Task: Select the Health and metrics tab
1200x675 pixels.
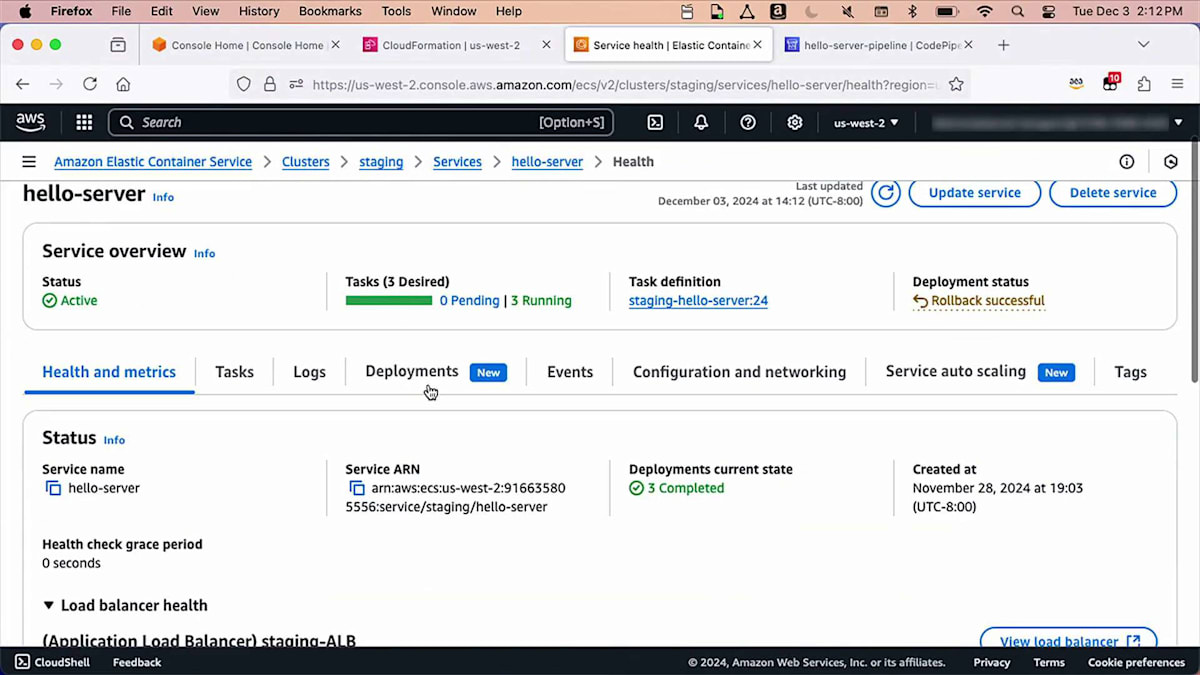Action: pos(109,372)
